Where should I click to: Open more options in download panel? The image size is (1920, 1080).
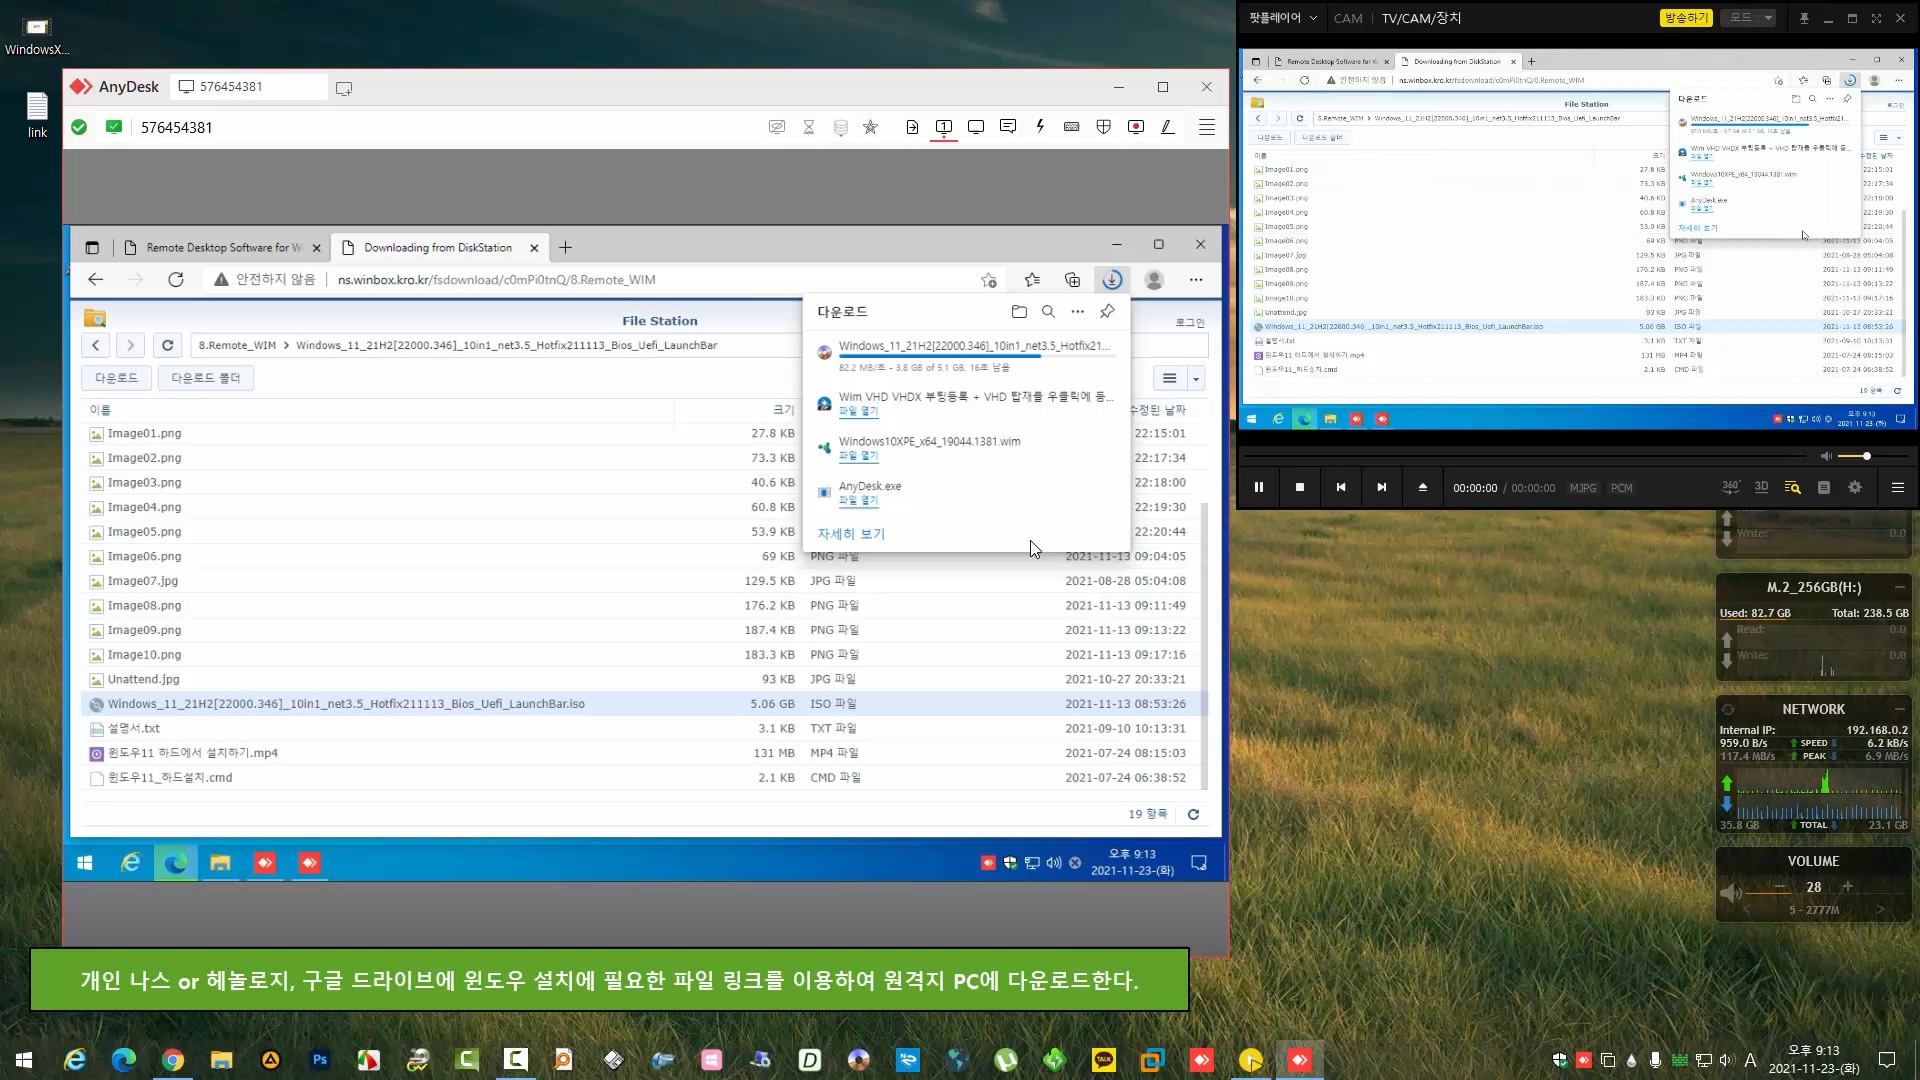[x=1077, y=312]
